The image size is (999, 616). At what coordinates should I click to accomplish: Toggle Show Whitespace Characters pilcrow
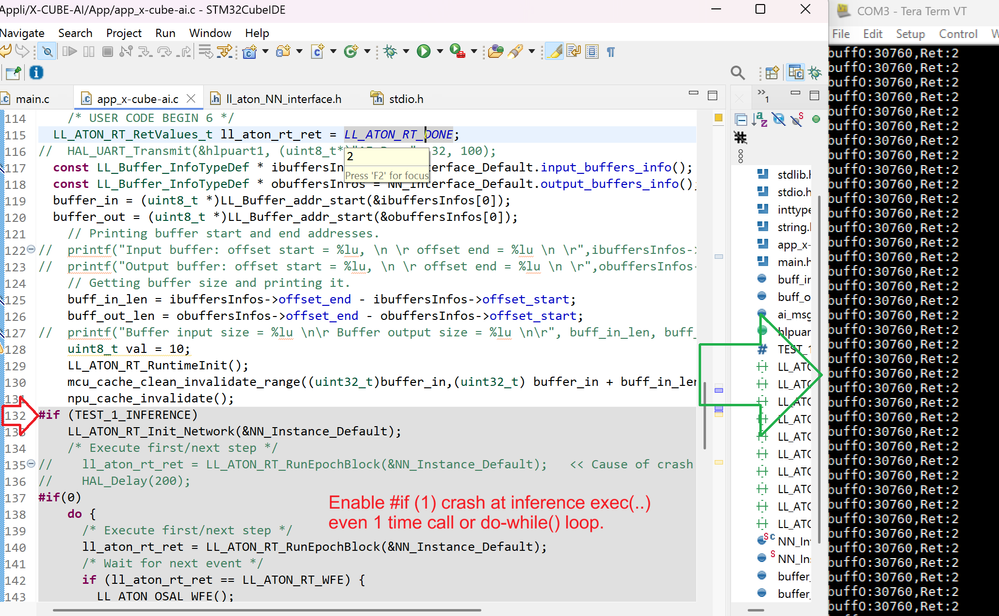pyautogui.click(x=611, y=51)
